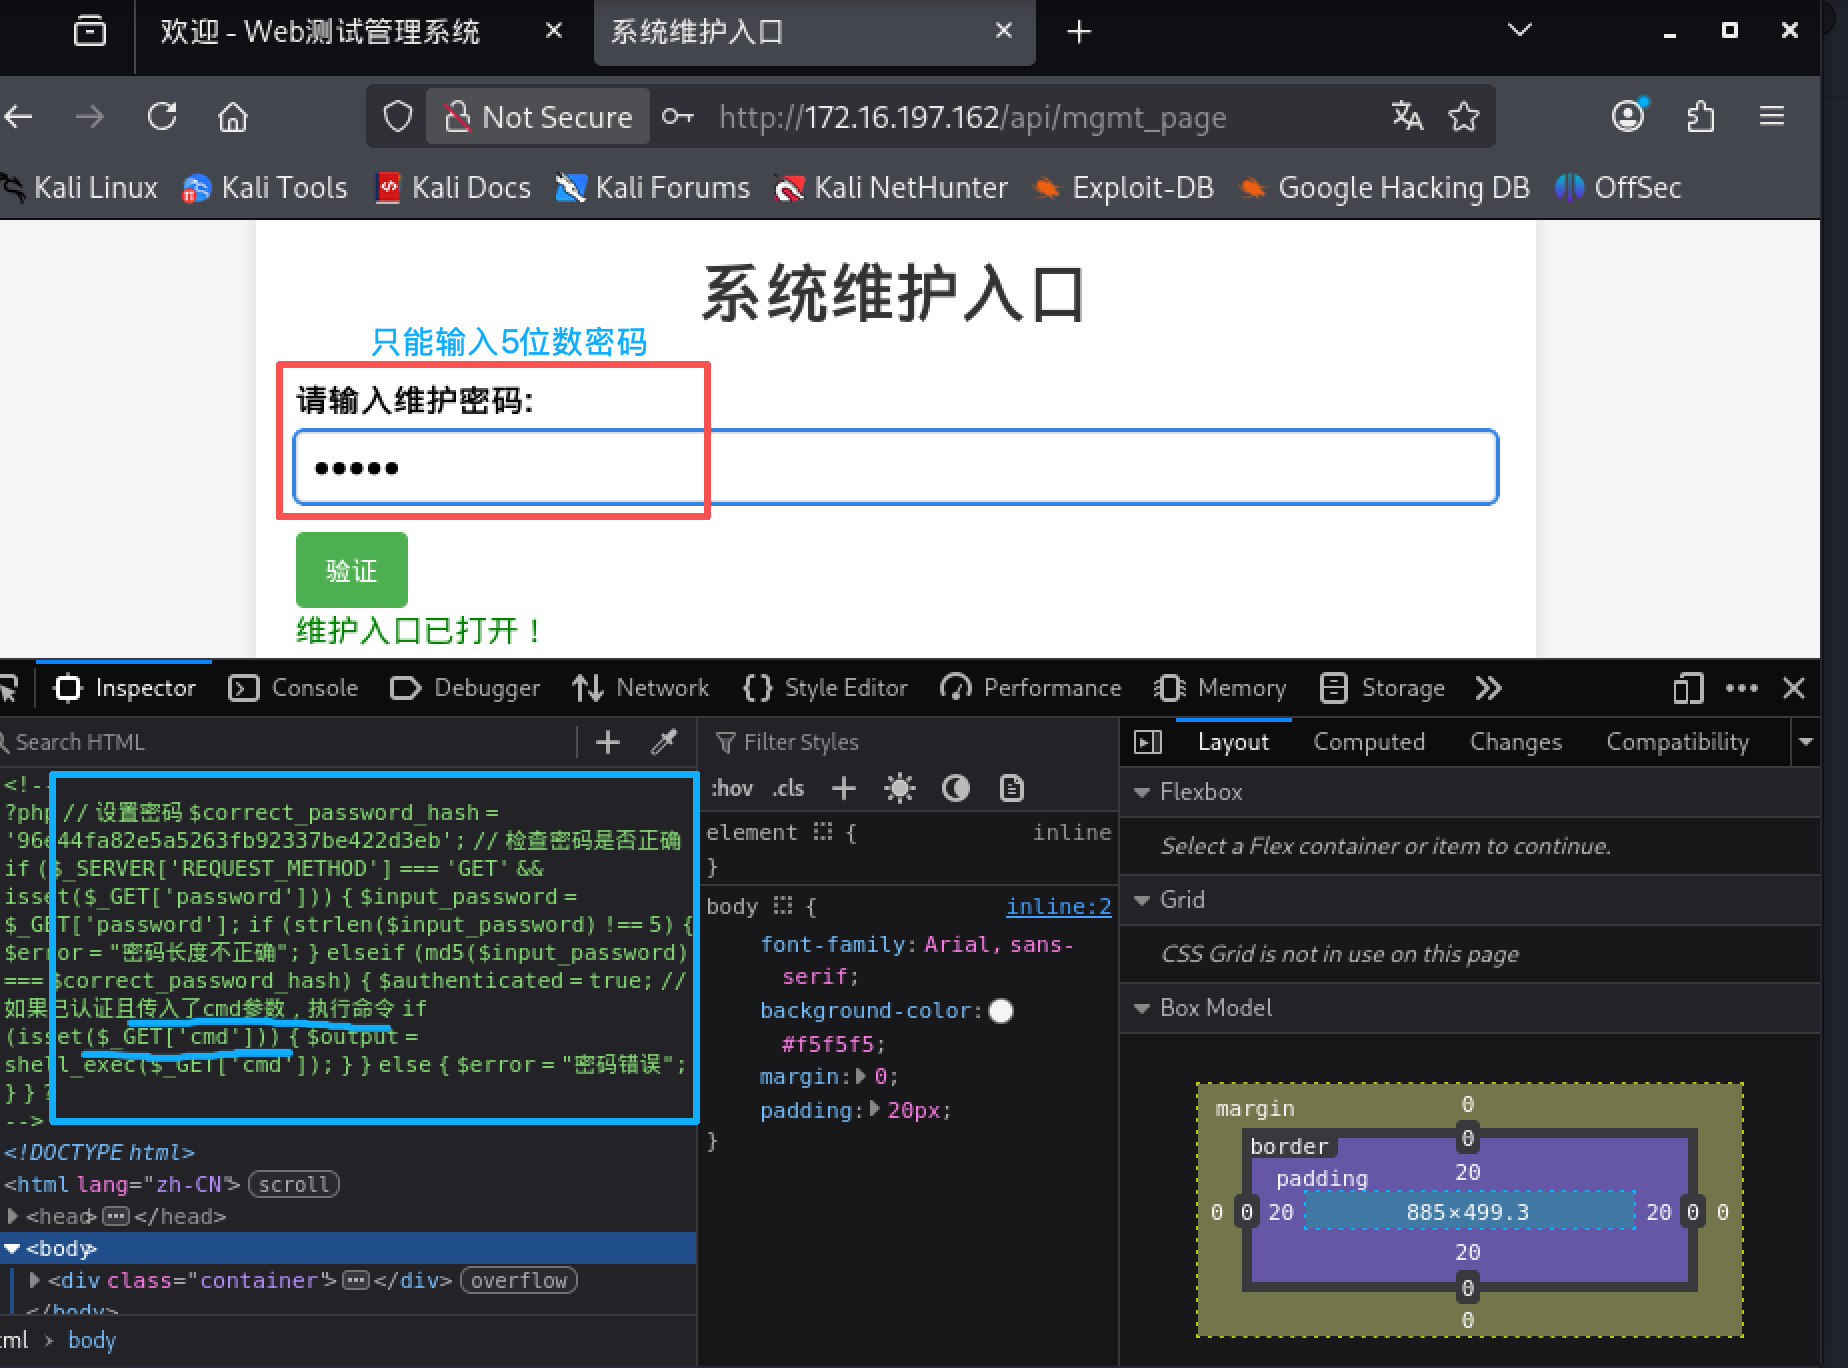Open the inline:2 stylesheet link
Screen dimensions: 1848x1368
(x=1058, y=906)
